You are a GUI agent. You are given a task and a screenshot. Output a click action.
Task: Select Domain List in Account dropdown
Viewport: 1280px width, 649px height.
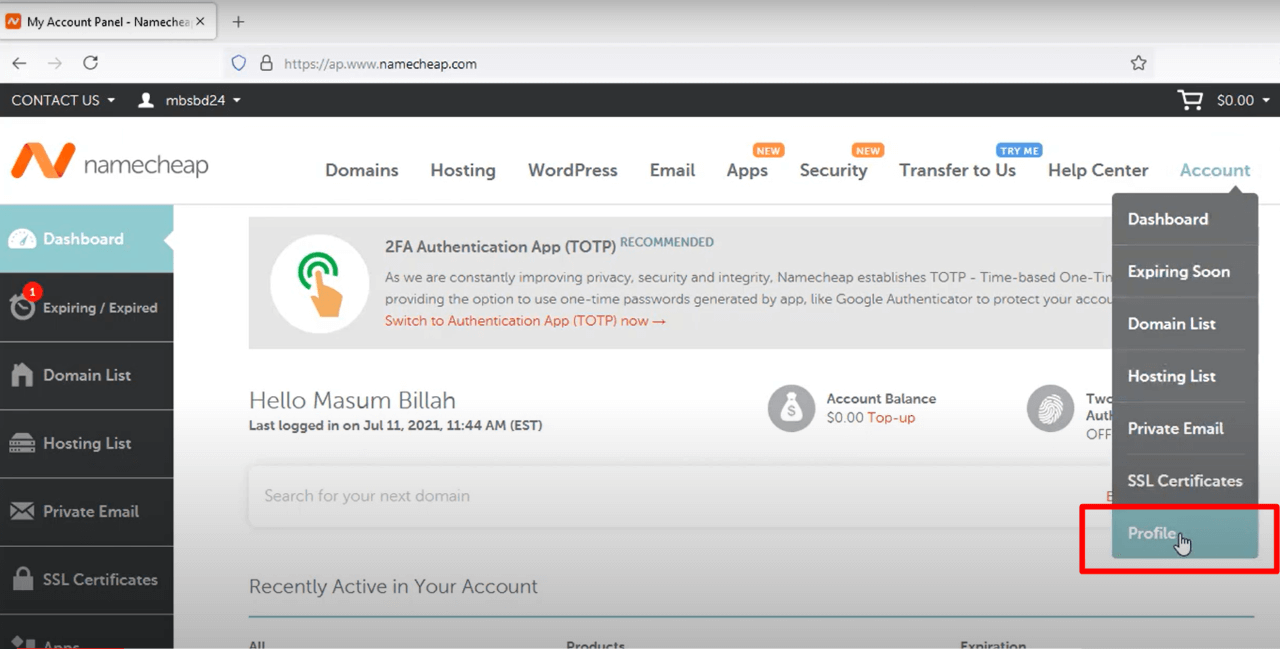[1185, 323]
